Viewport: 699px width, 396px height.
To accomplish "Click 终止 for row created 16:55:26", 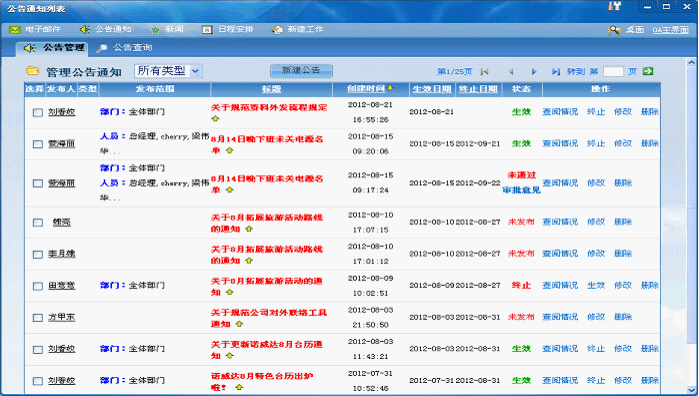I will tap(596, 111).
